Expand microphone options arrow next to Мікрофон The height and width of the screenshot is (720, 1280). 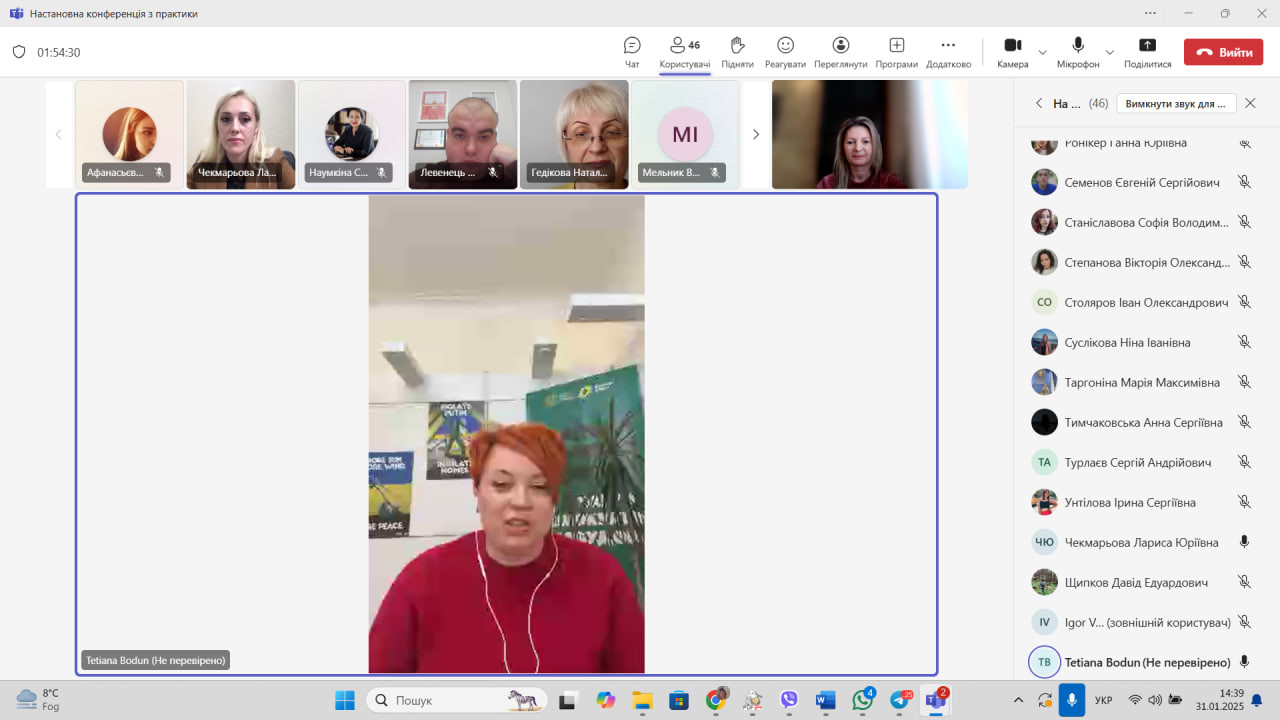point(1109,52)
